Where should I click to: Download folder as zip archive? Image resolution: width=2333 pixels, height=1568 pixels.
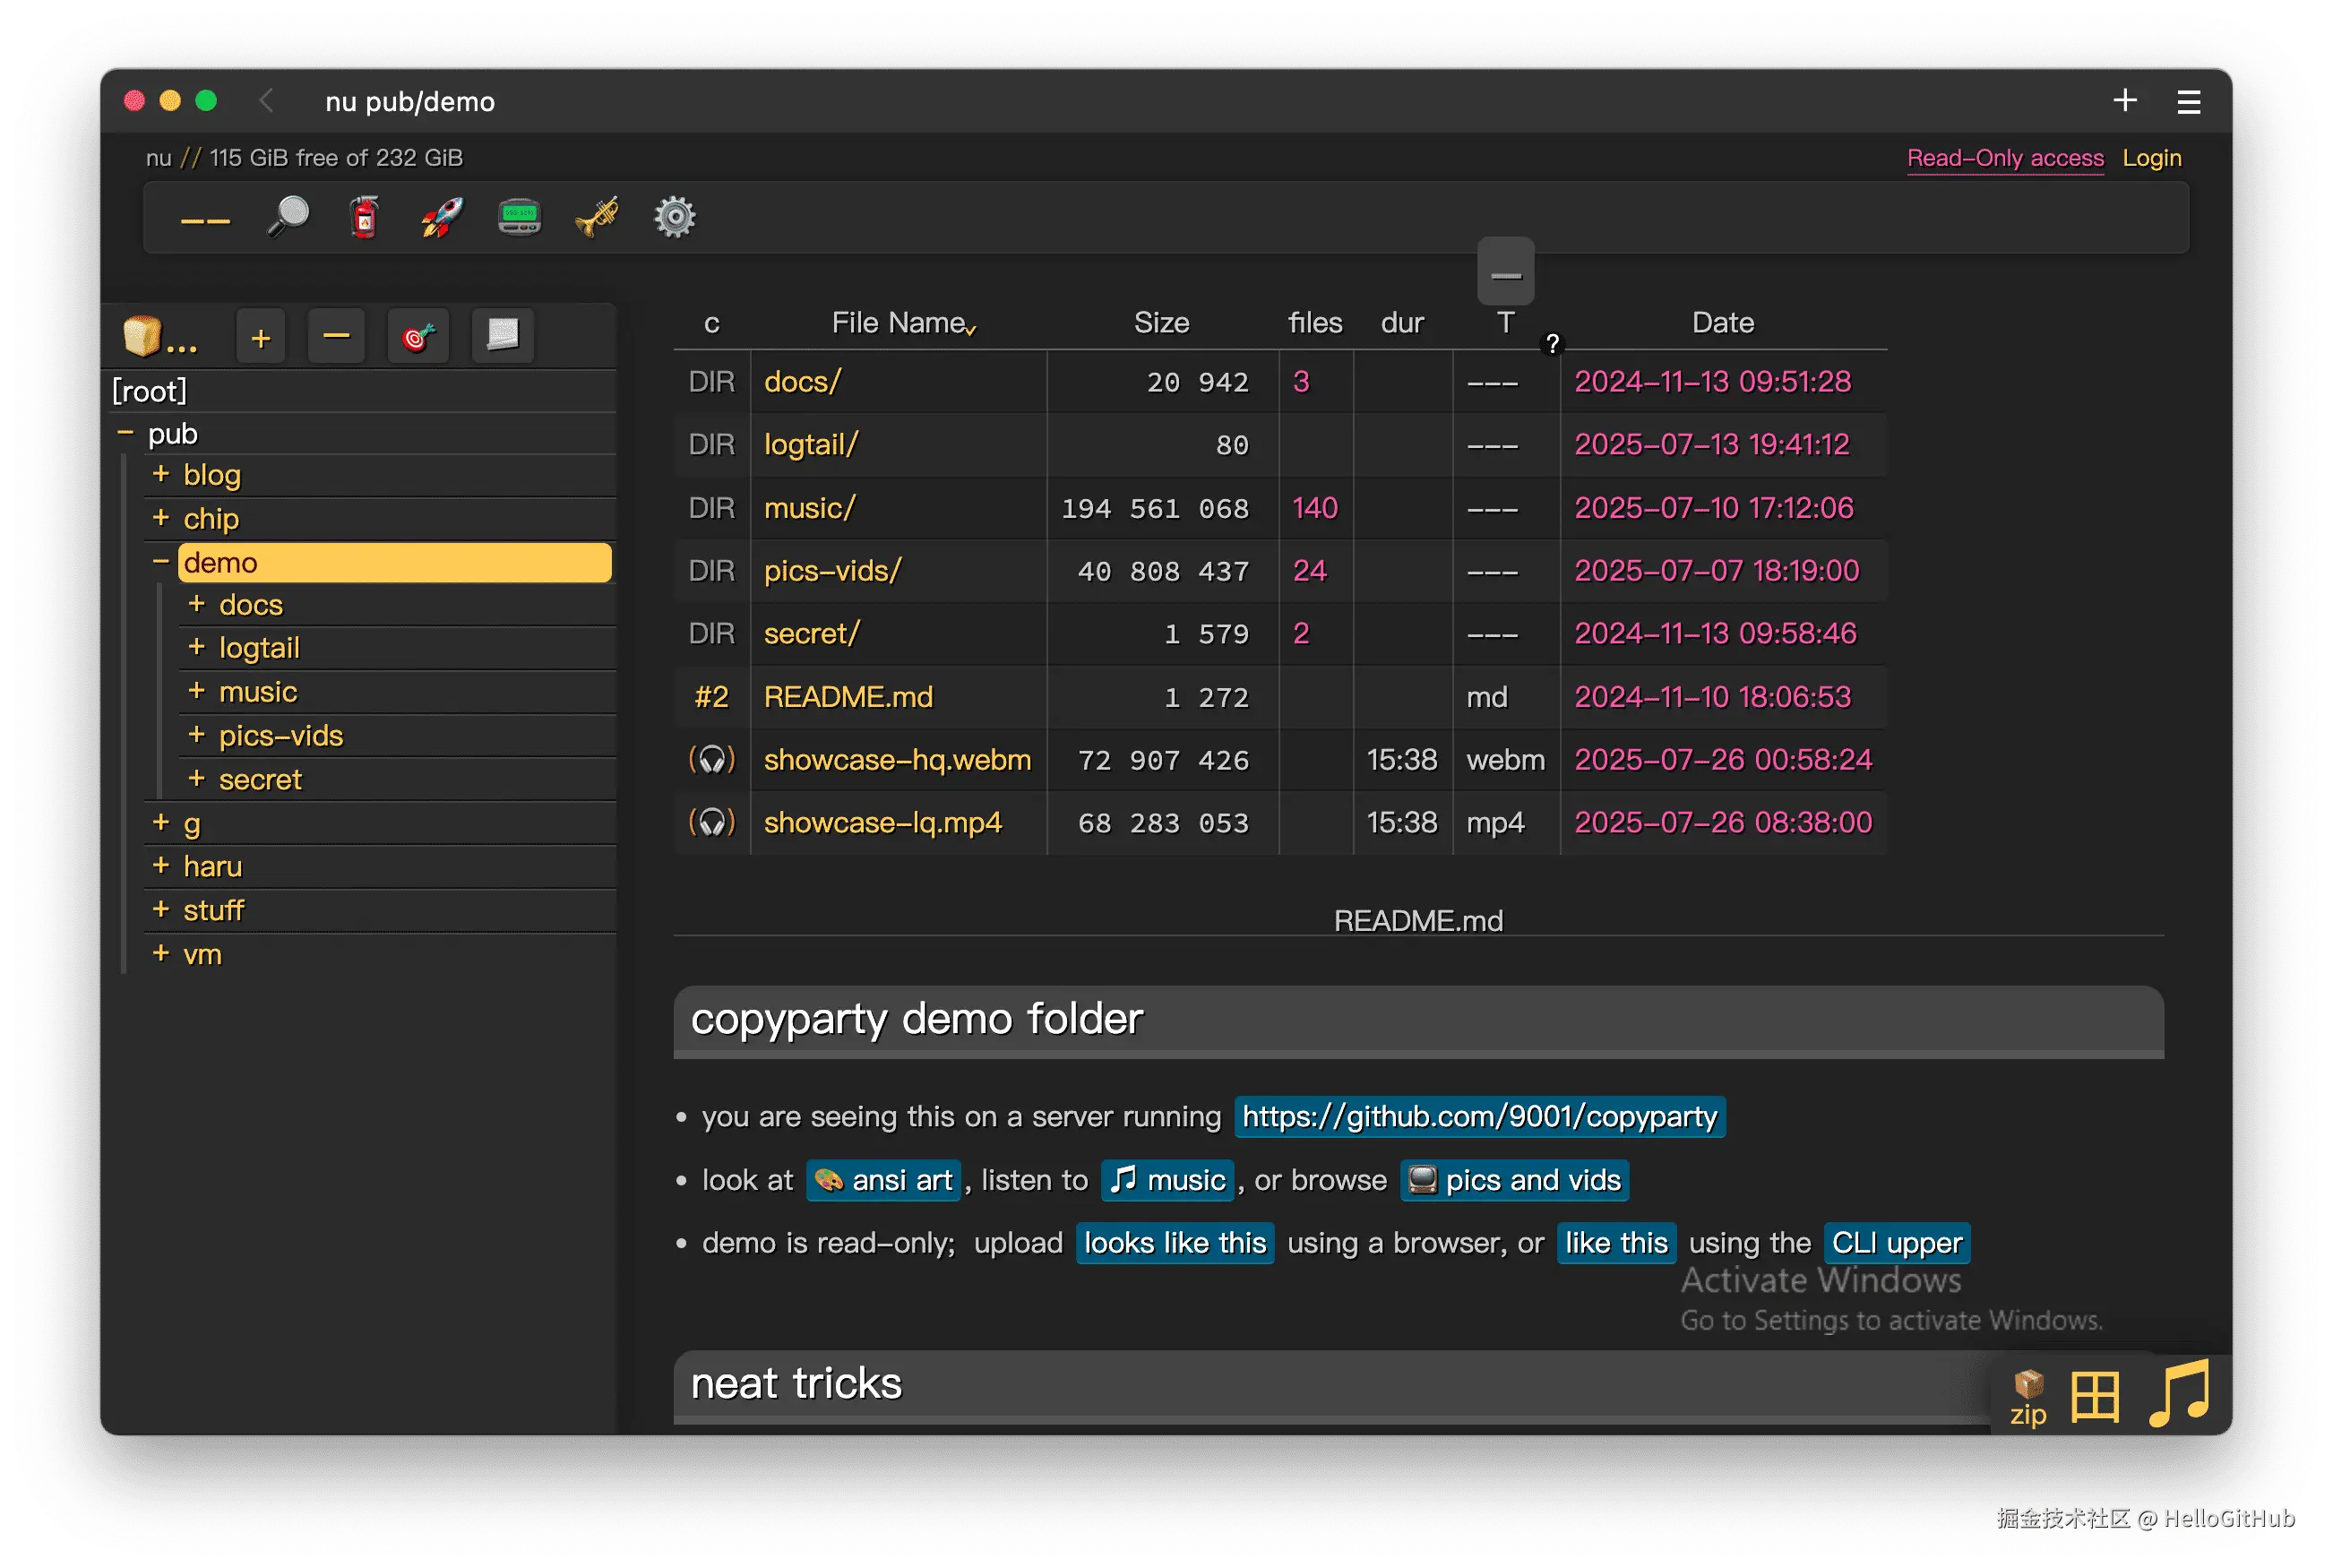pos(2028,1397)
